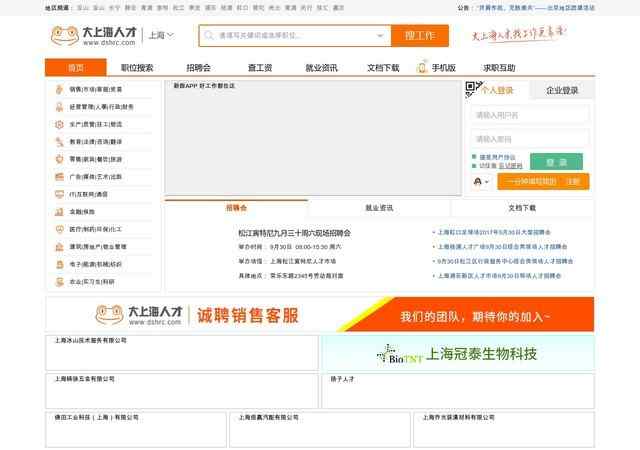Click the building category house icon
This screenshot has width=640, height=450.
tap(60, 247)
